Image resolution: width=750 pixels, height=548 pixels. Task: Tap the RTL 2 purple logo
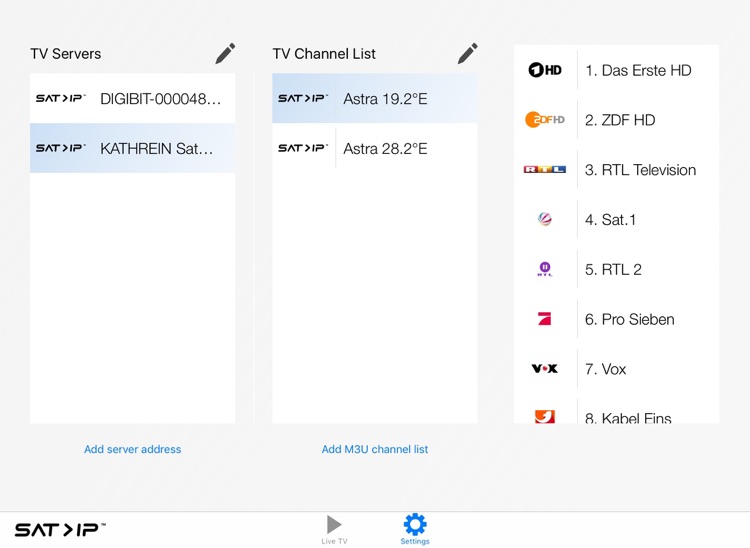coord(545,269)
